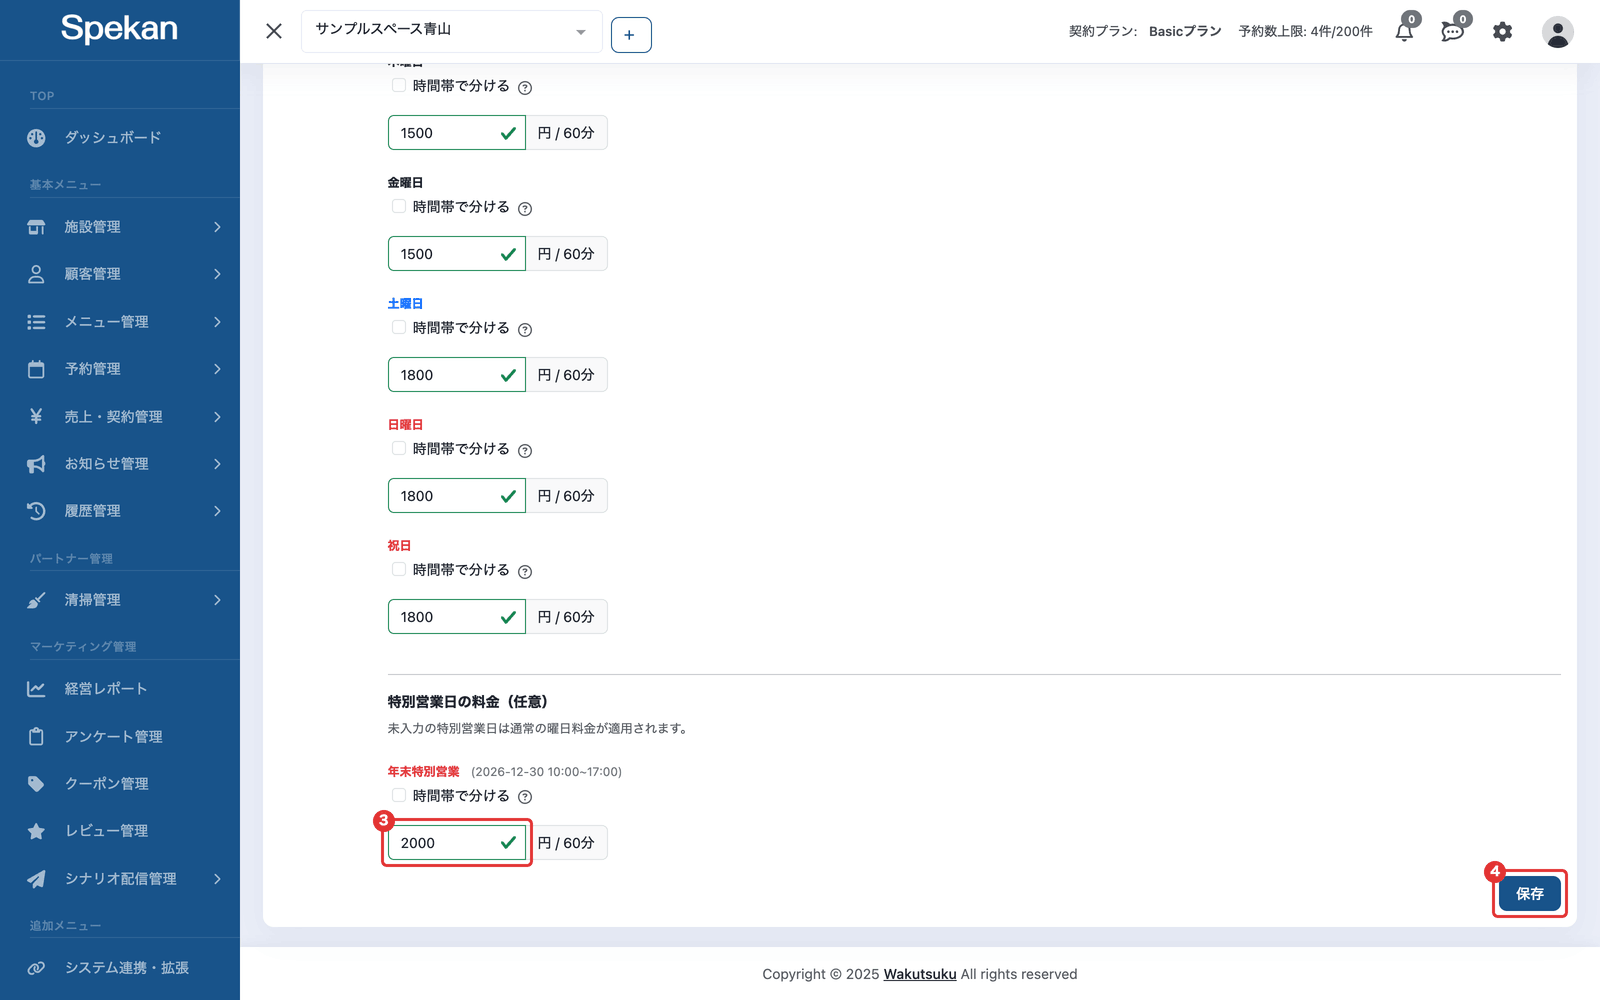Open the chat messages icon
This screenshot has width=1600, height=1000.
pos(1453,32)
